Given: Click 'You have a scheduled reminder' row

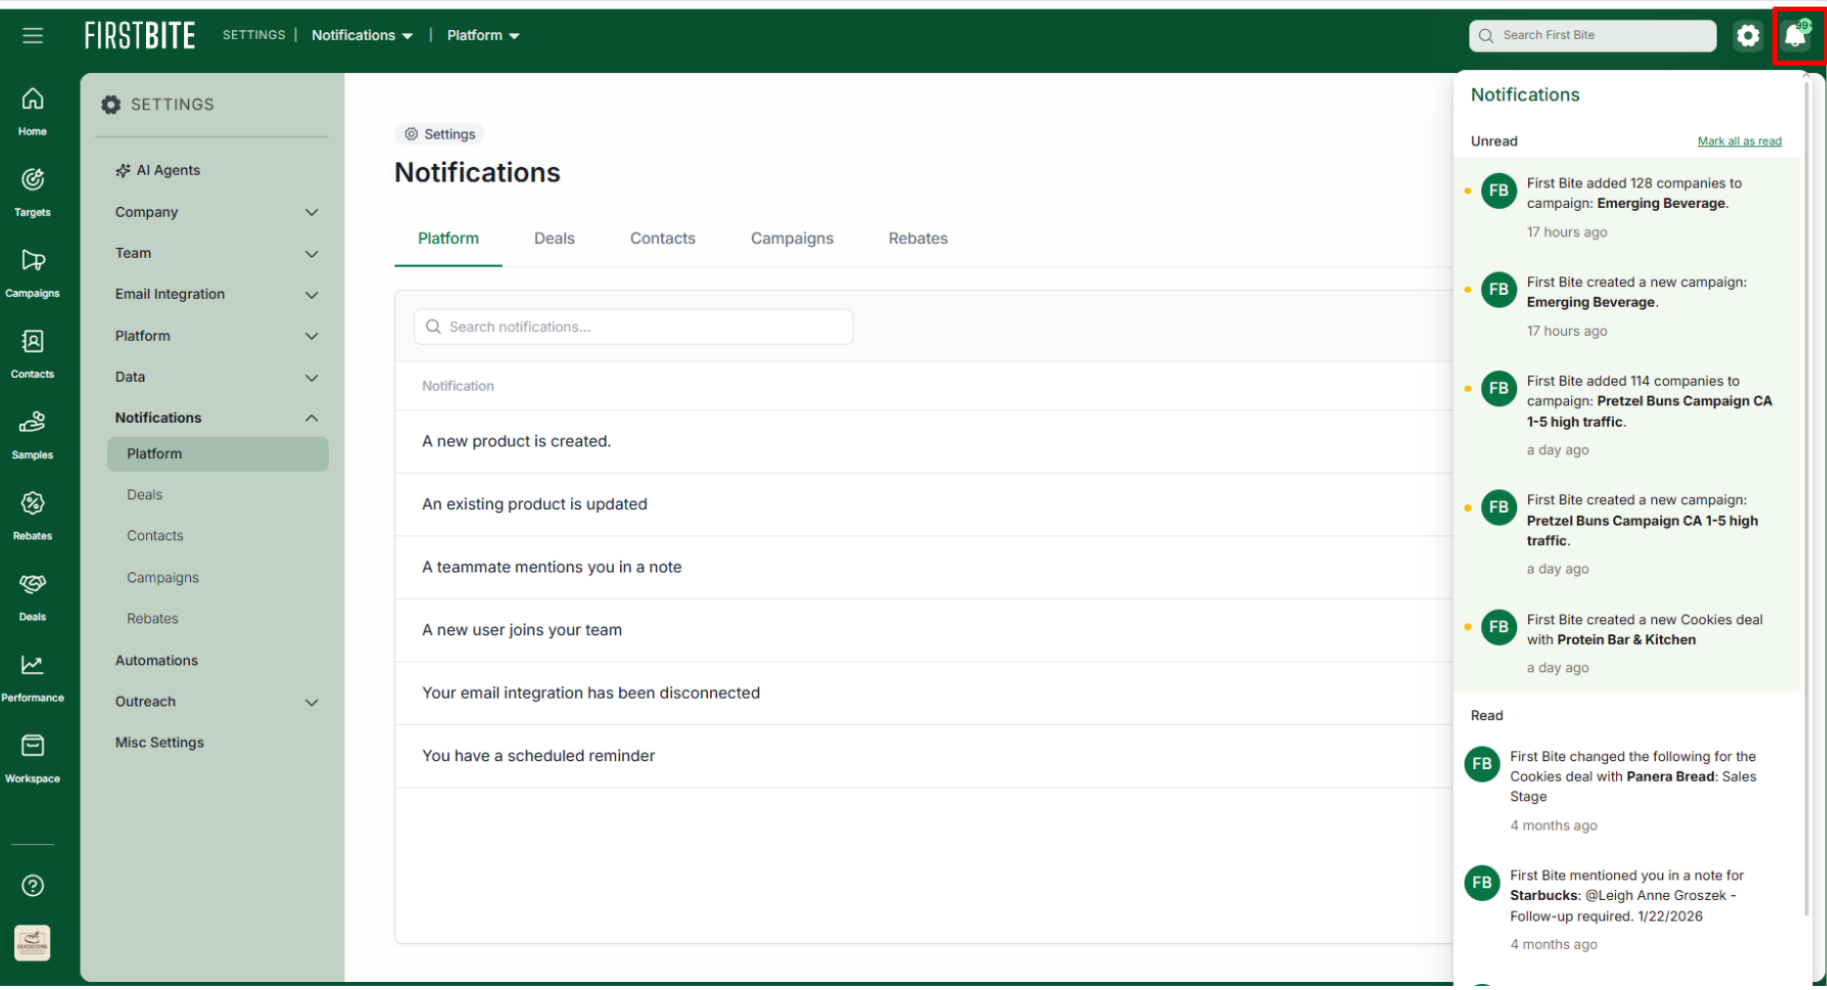Looking at the screenshot, I should coord(924,757).
